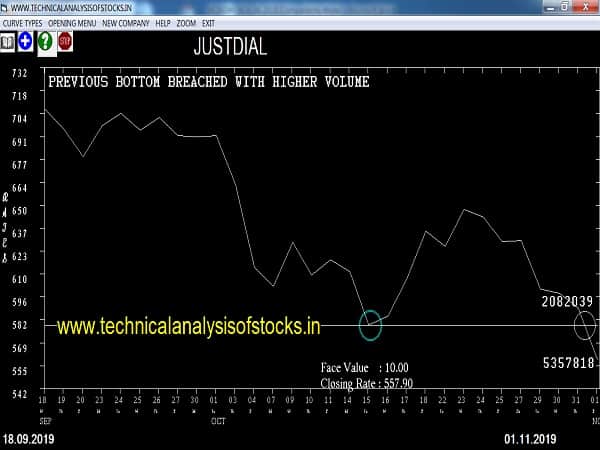Click the application icon in title bar

pos(6,7)
